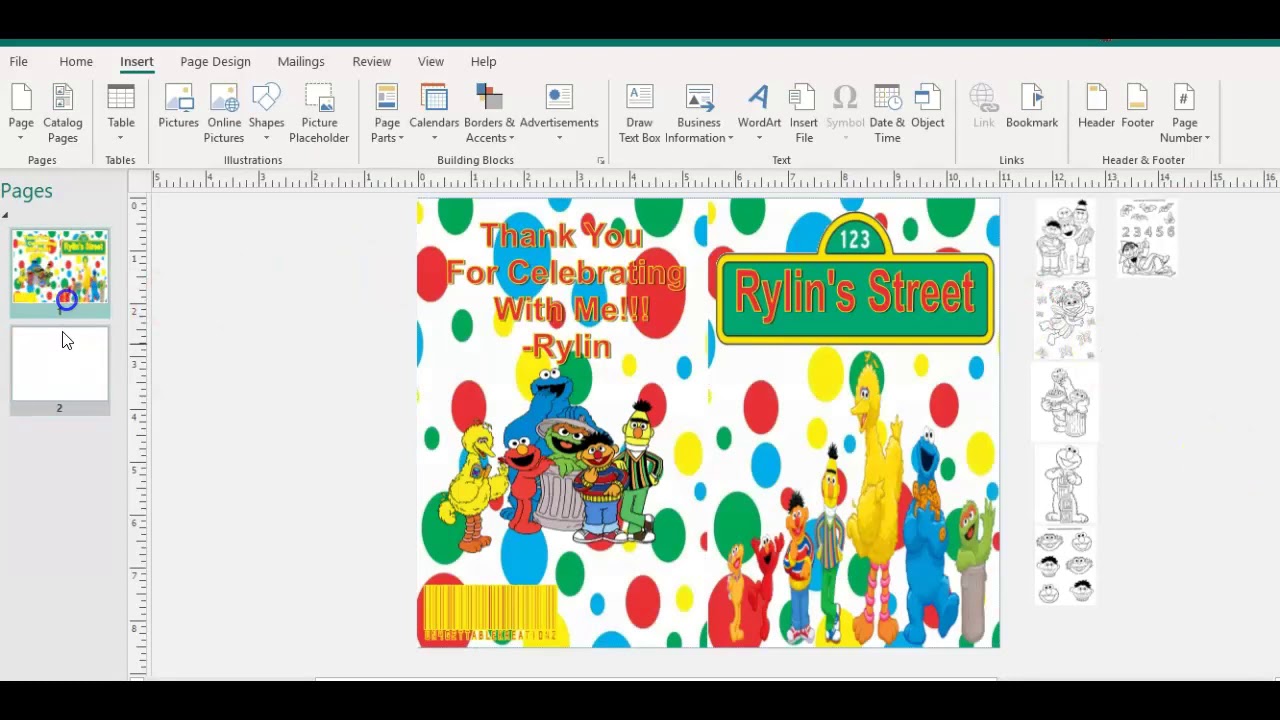This screenshot has width=1280, height=720.
Task: Open the Help tab
Action: point(483,61)
